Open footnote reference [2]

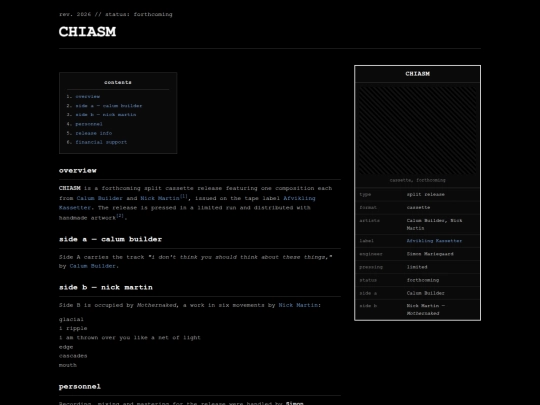pos(120,216)
